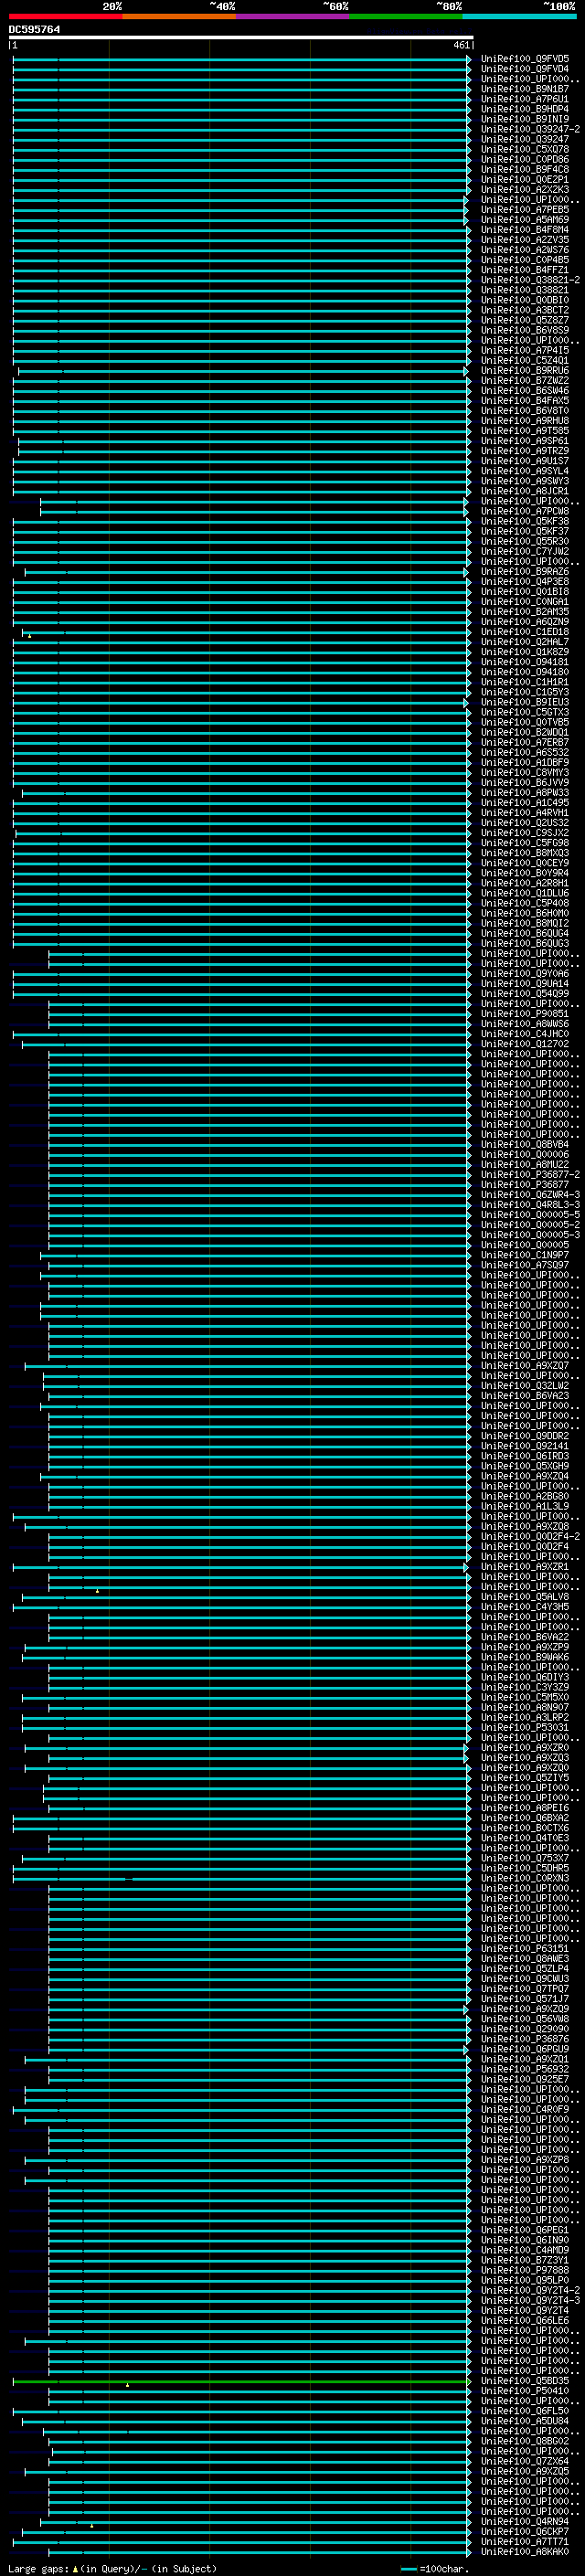
Task: Open hit UniRef100_Q39247
Action: pos(525,139)
